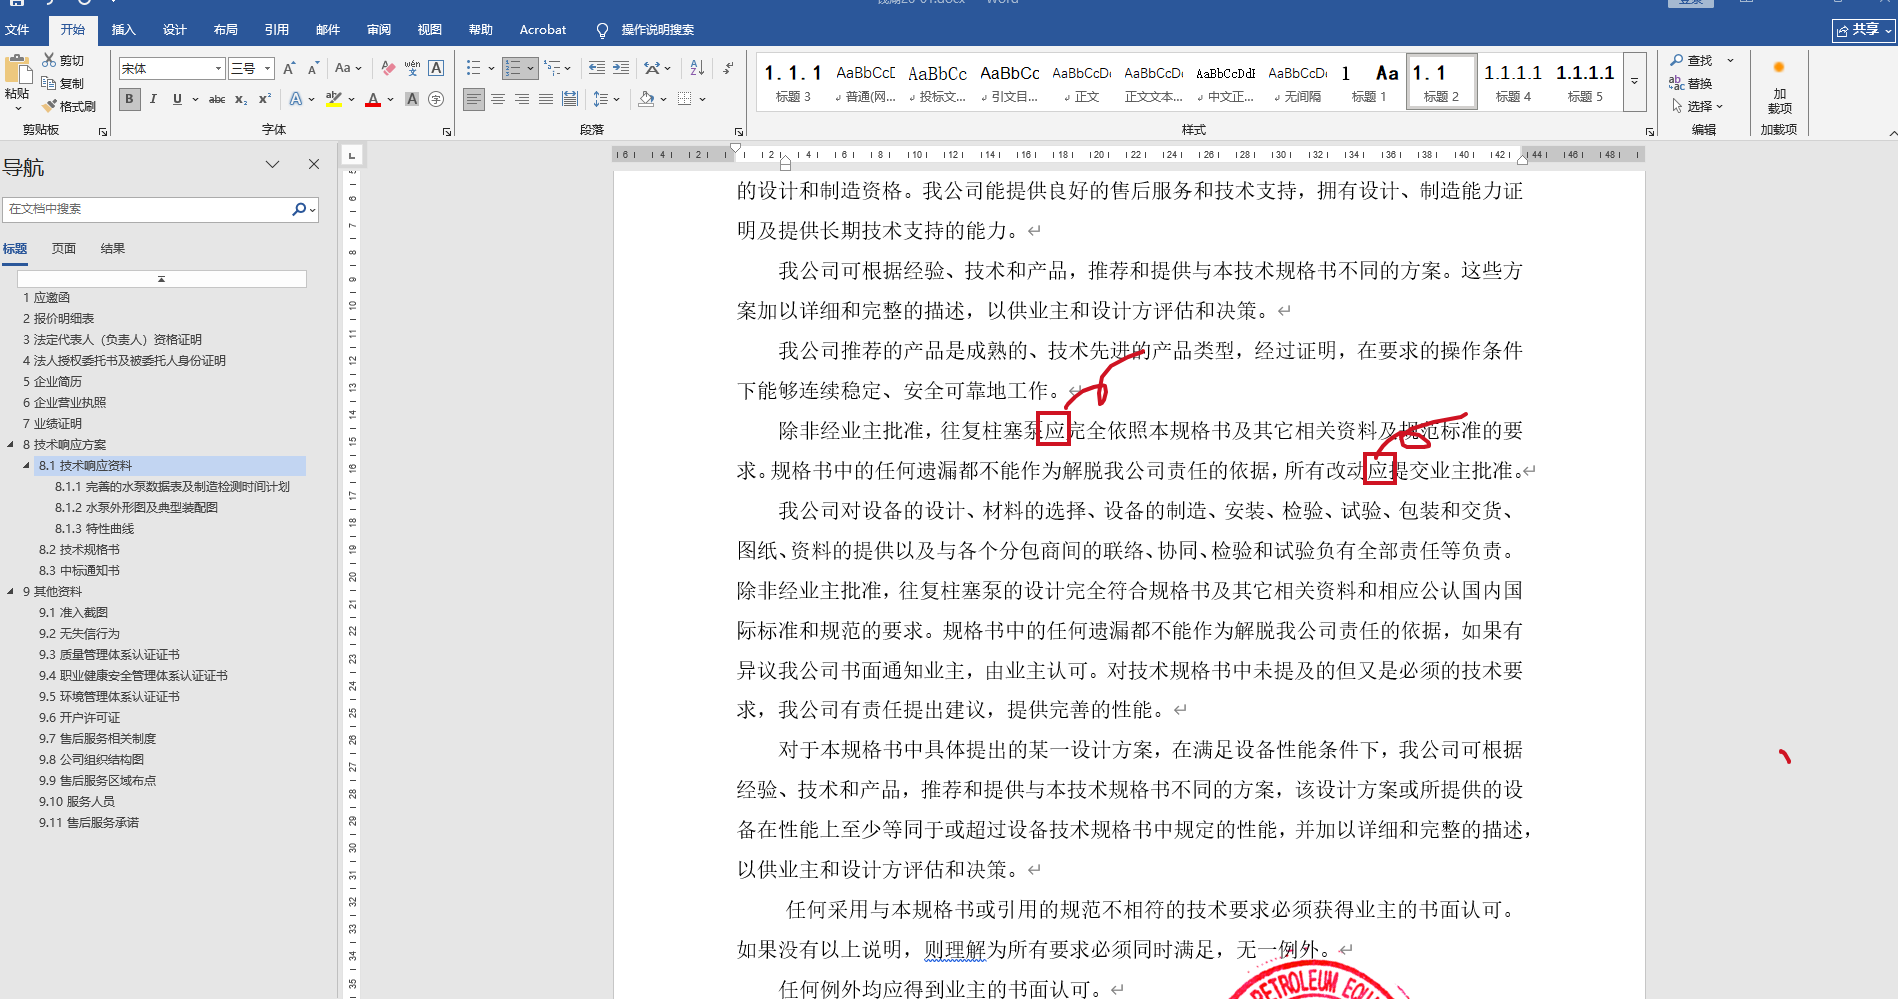Collapse the 9 其他资料 heading triangle
This screenshot has width=1898, height=999.
click(x=11, y=592)
